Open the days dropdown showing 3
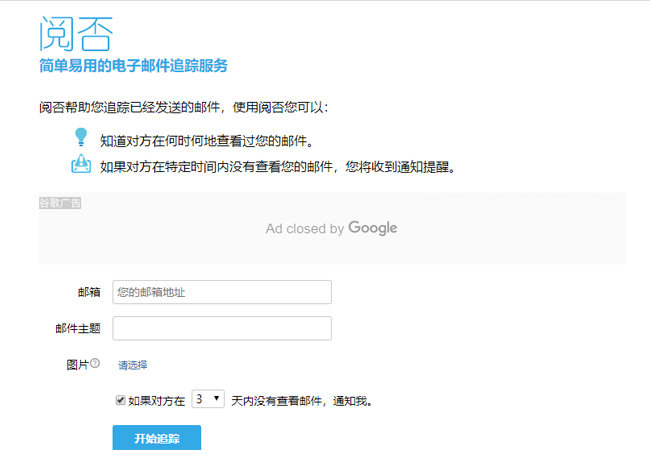Screen dimensions: 650x464 click(207, 399)
